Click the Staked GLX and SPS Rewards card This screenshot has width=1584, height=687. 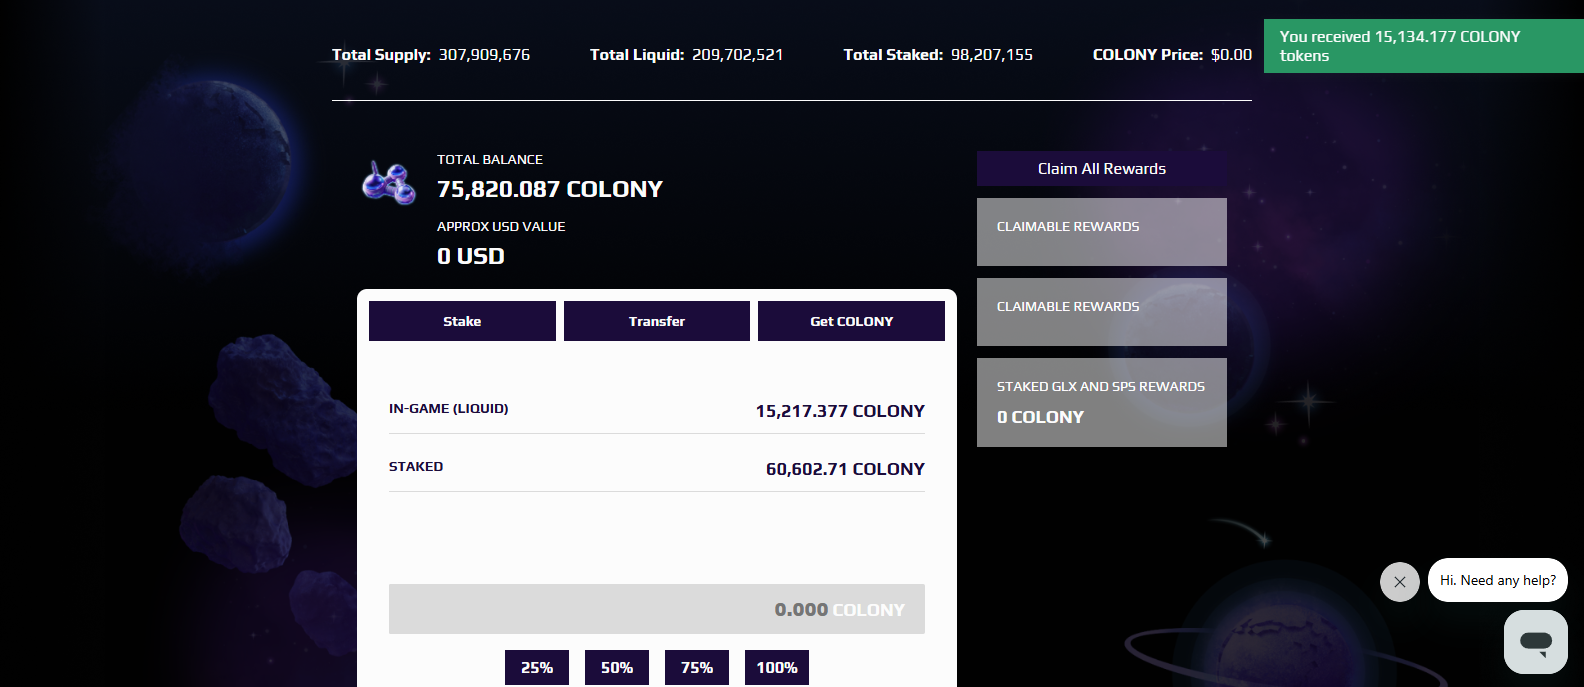click(x=1102, y=402)
